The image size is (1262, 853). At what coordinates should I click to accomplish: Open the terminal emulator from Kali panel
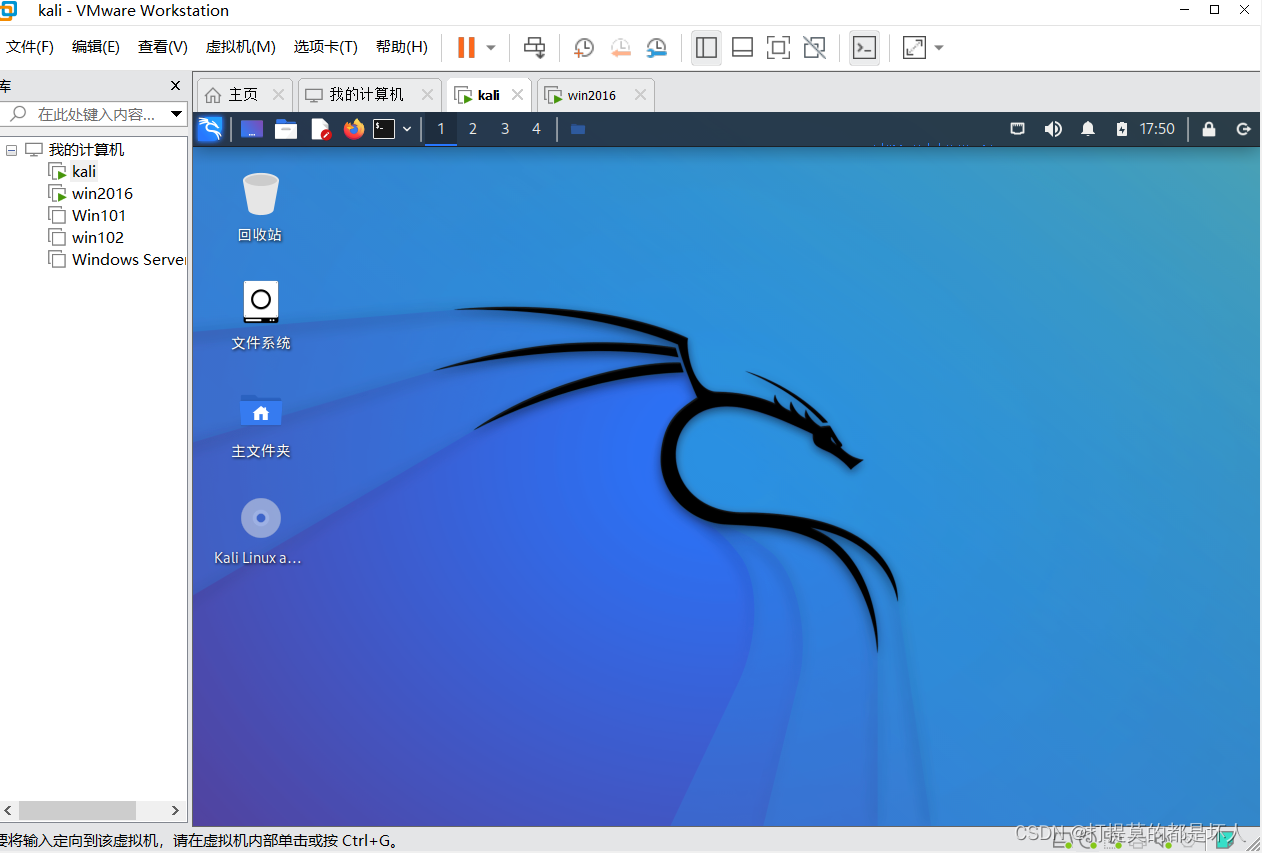385,129
